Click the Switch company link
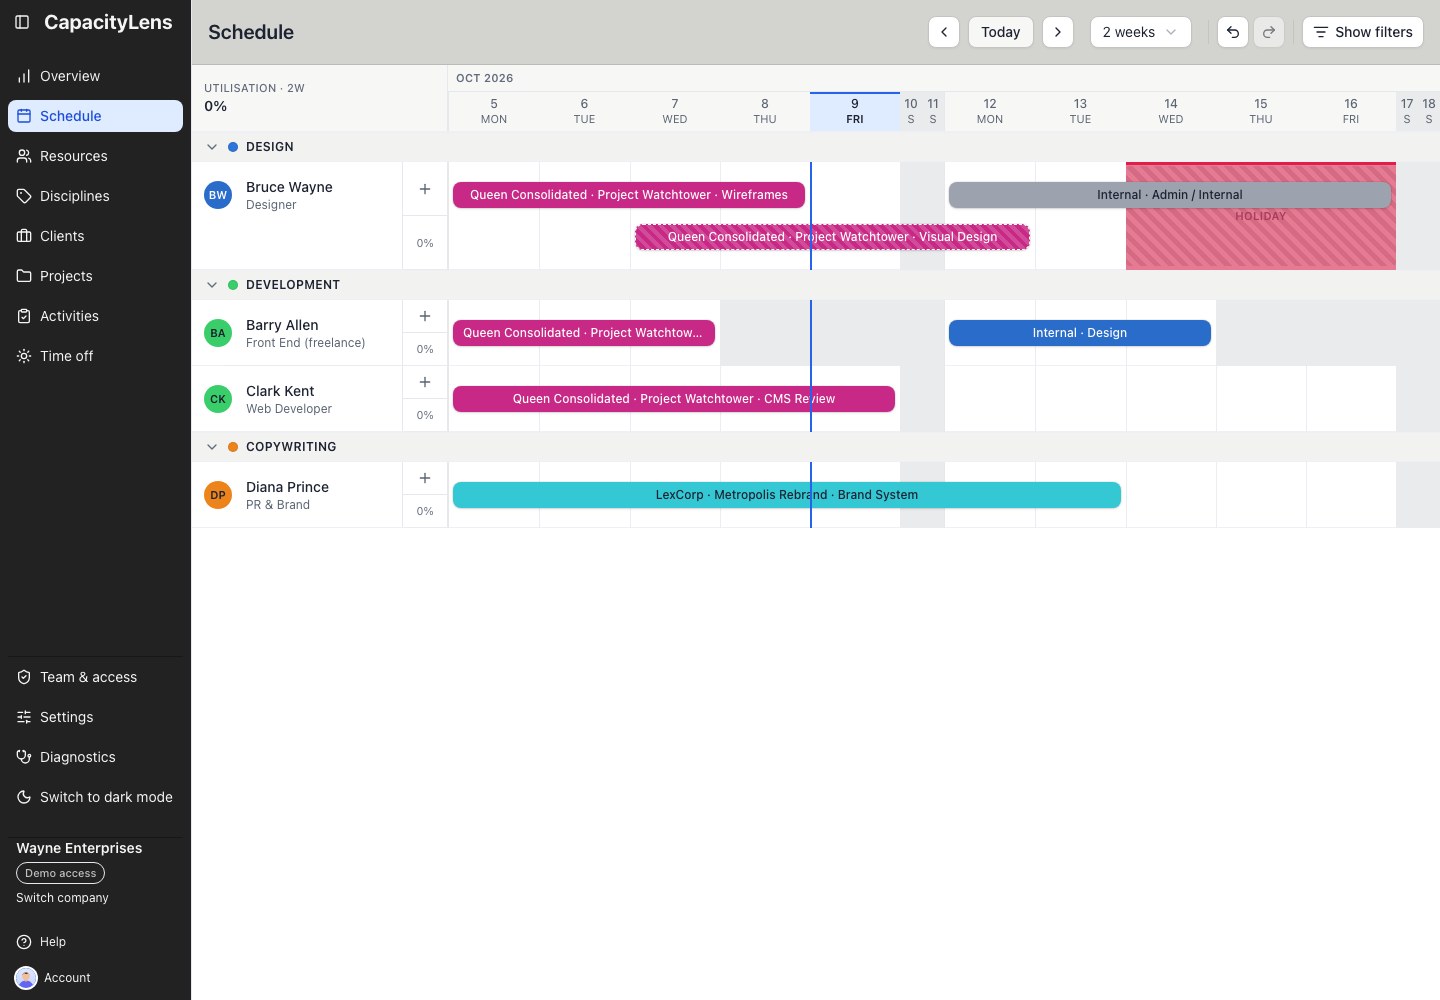Viewport: 1440px width, 1000px height. (62, 898)
